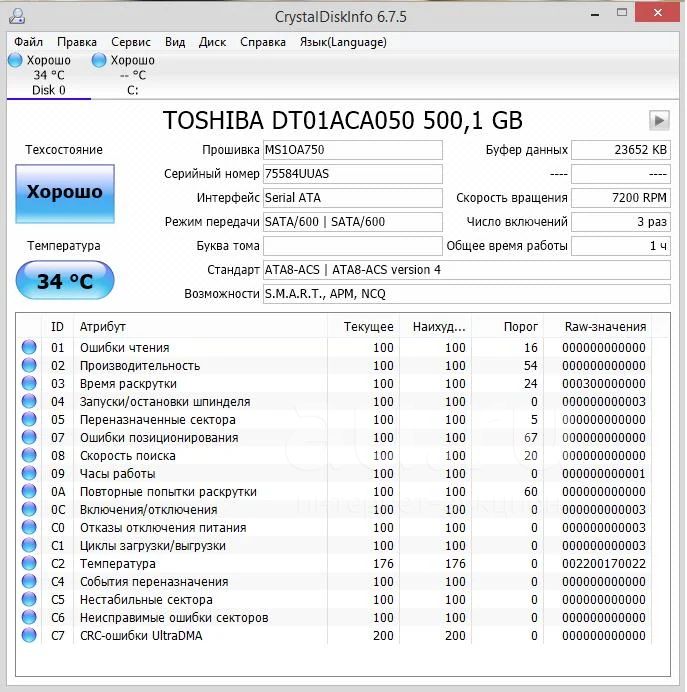This screenshot has width=687, height=692.
Task: Click status orb of Ошибки позиционирования row
Action: click(29, 437)
